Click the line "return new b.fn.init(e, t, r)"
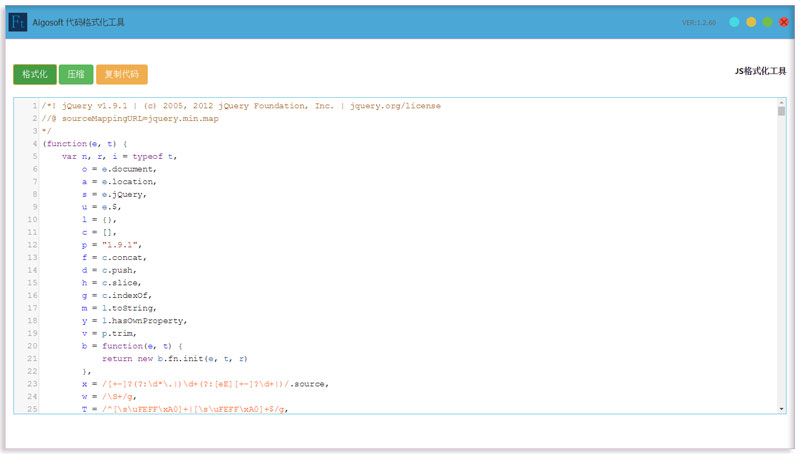Viewport: 800px width, 454px height. 180,358
